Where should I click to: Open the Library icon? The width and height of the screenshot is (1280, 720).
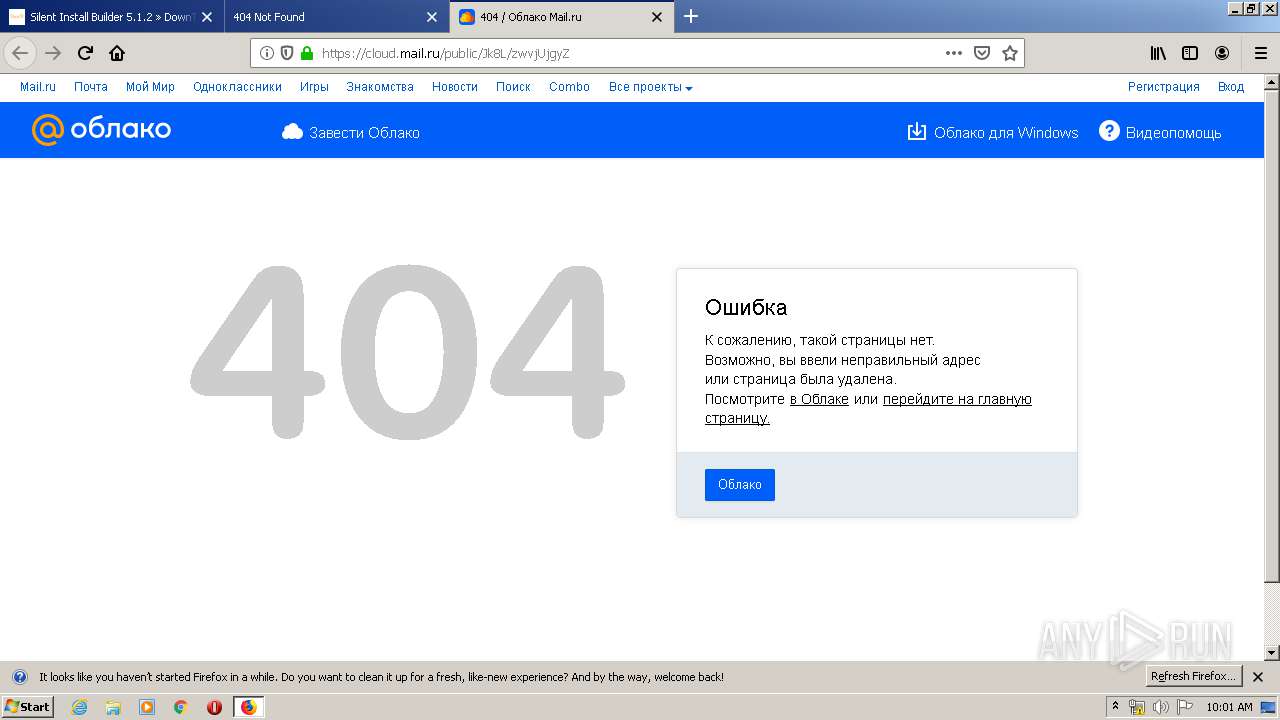(1158, 53)
